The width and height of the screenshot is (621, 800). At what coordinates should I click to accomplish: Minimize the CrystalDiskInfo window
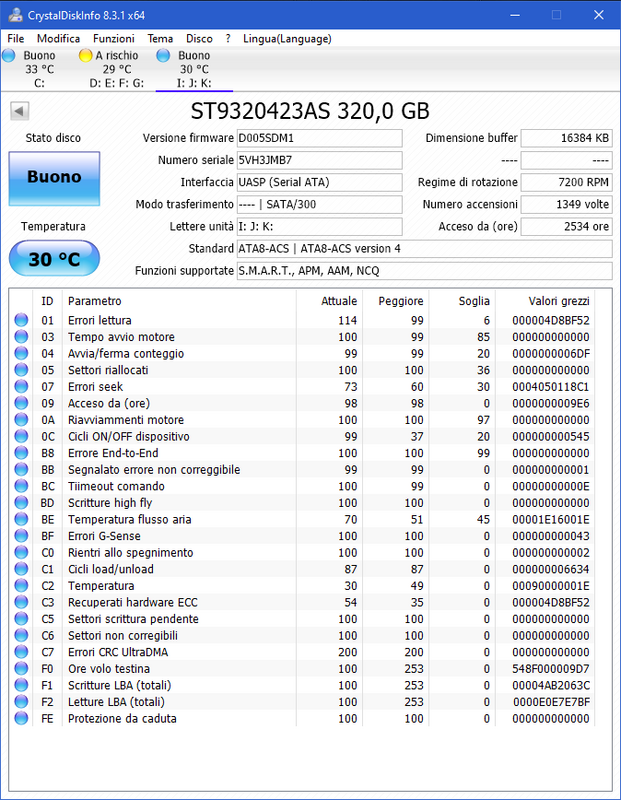pyautogui.click(x=515, y=15)
